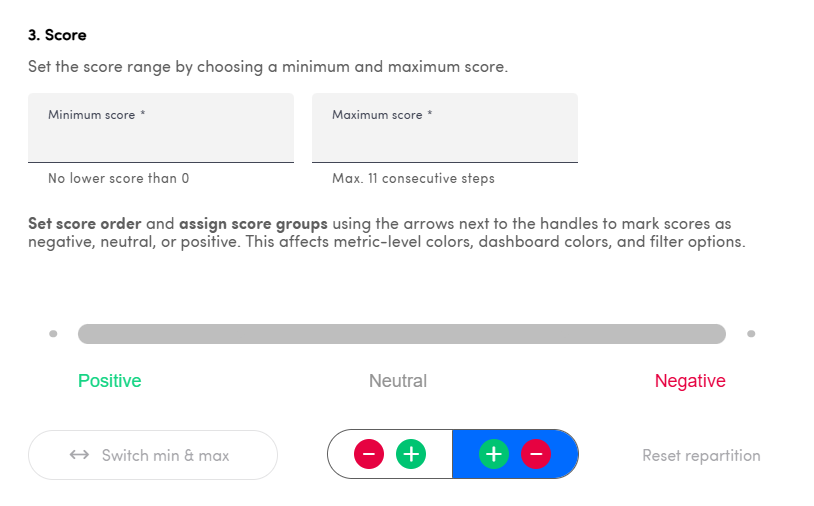Focus the Minimum score input field

[x=161, y=138]
